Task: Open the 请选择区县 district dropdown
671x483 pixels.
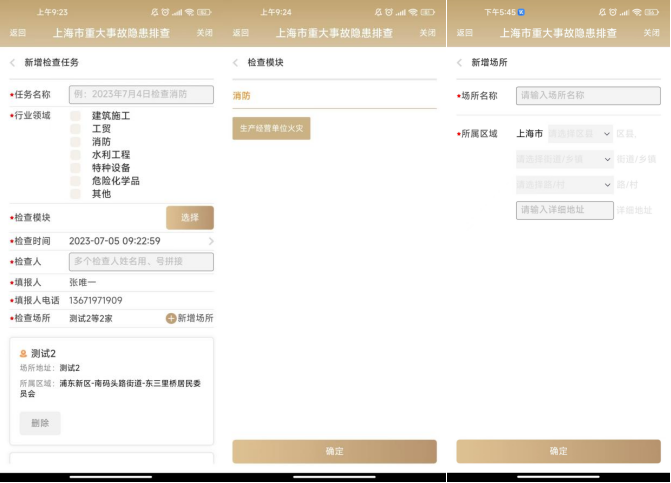Action: click(580, 134)
